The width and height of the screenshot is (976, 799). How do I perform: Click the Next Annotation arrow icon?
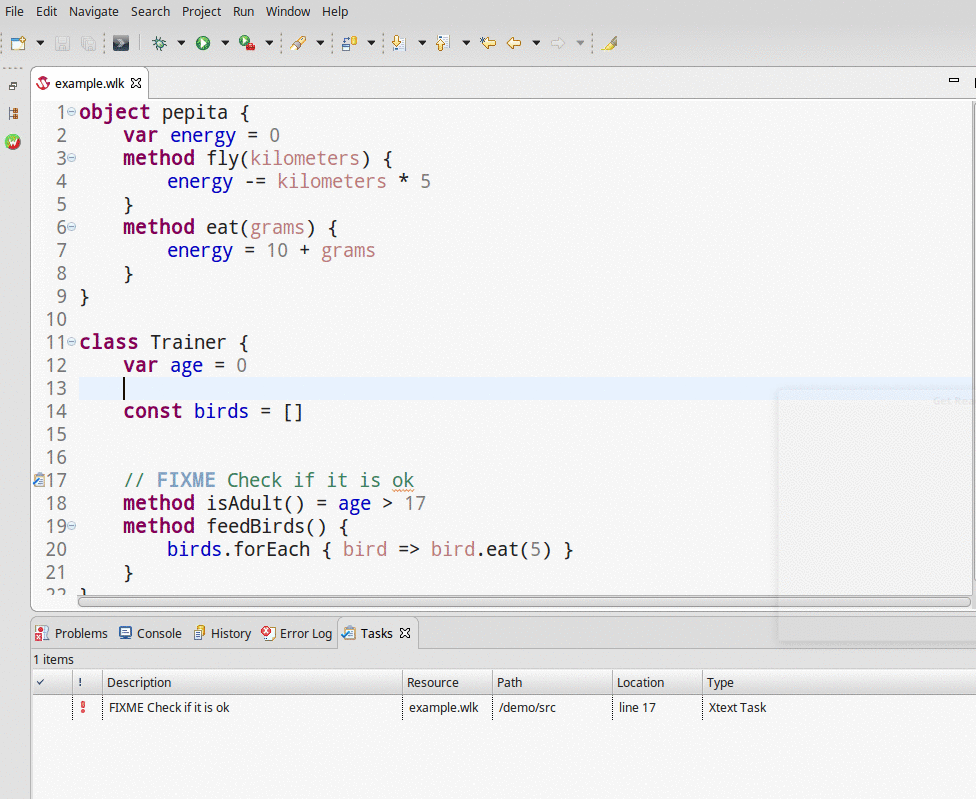click(x=398, y=43)
